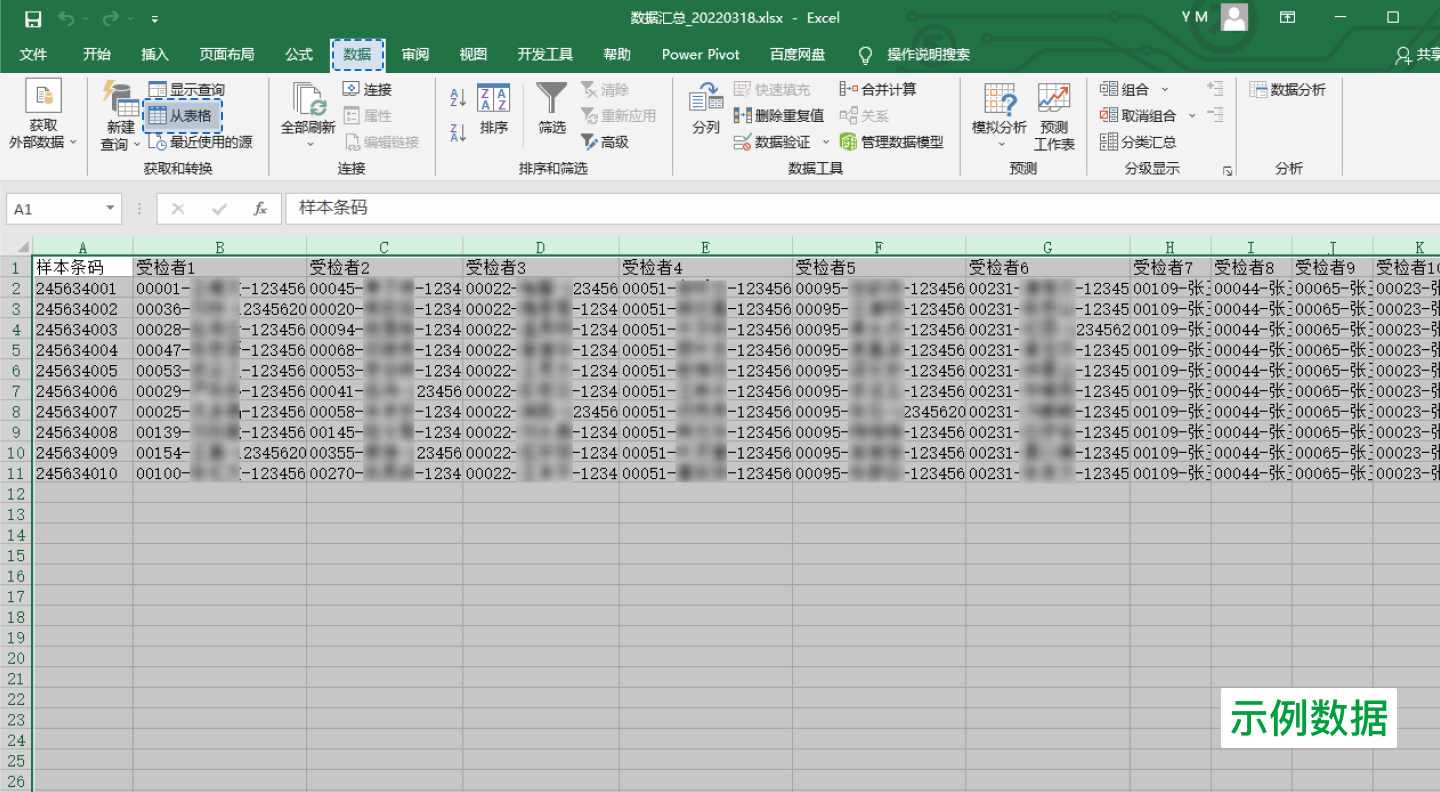This screenshot has height=792, width=1440.
Task: Sort ascending with the A-Z icon
Action: (x=458, y=98)
